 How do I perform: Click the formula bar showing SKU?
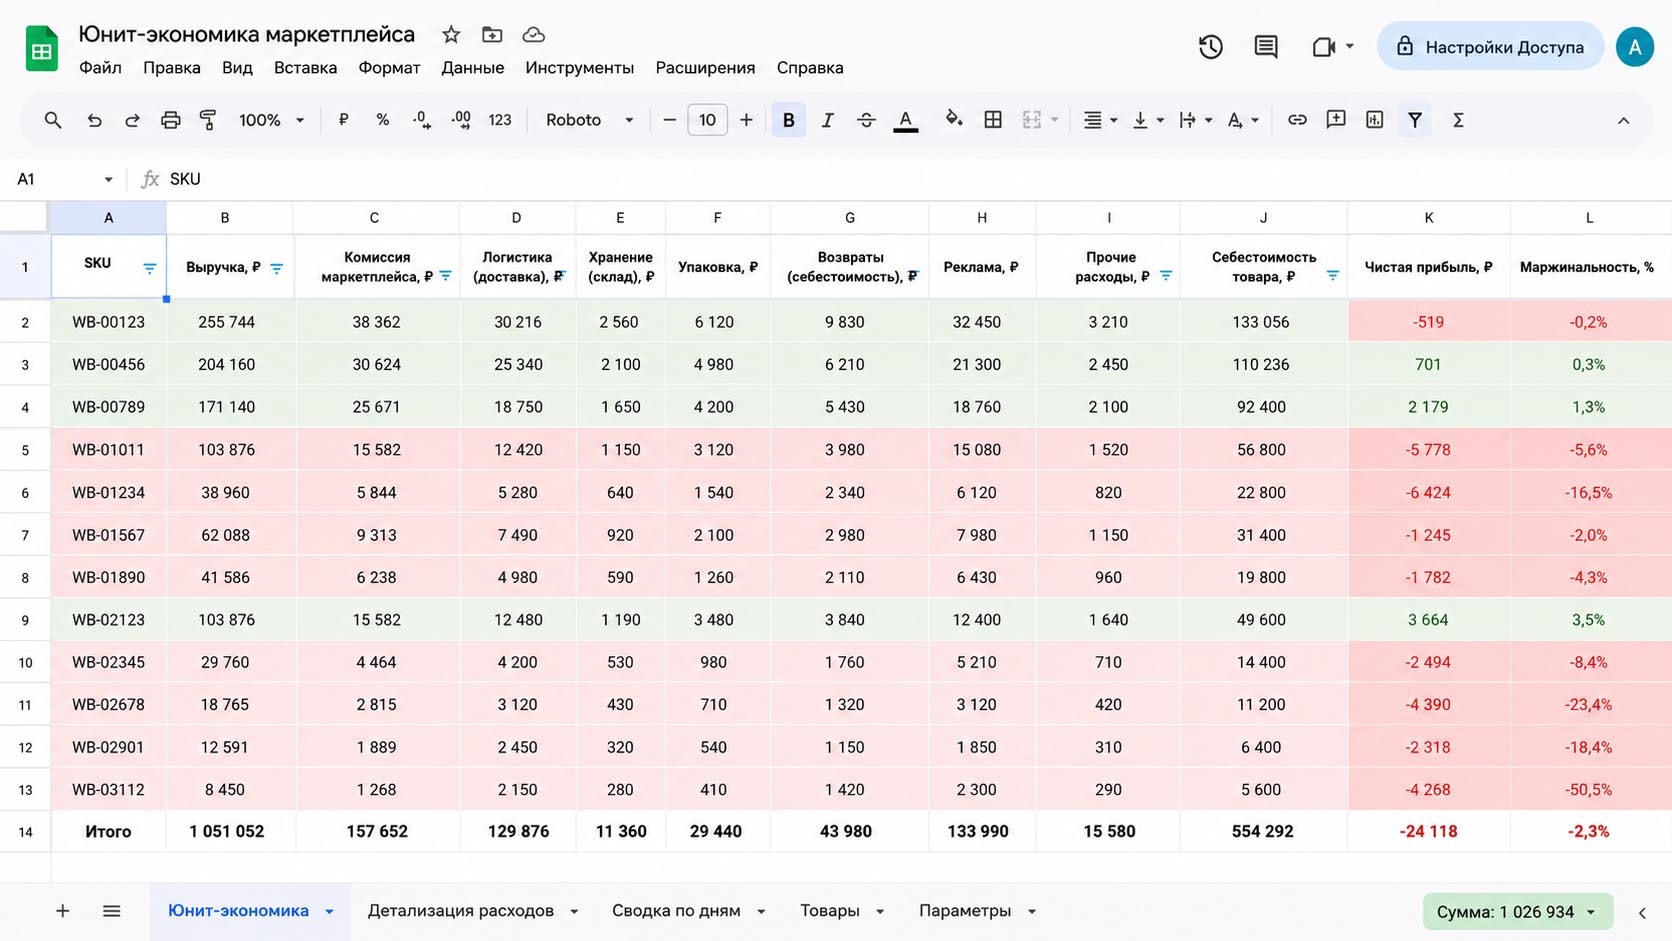[x=900, y=179]
